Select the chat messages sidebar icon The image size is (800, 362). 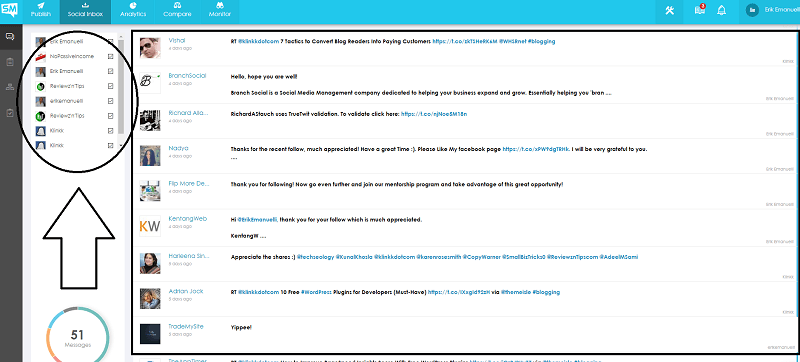(10, 36)
